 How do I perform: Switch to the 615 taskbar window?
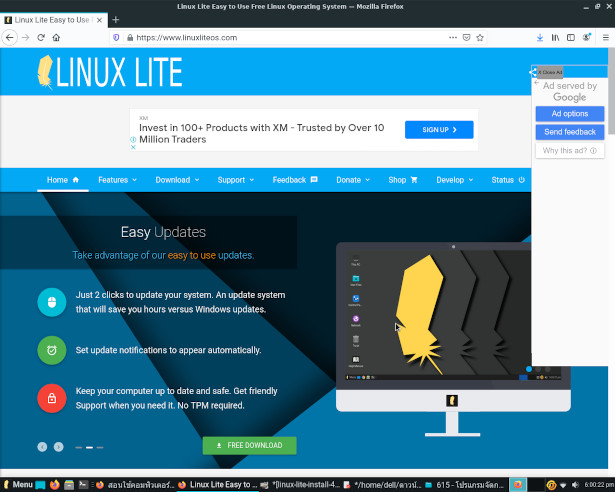point(465,485)
